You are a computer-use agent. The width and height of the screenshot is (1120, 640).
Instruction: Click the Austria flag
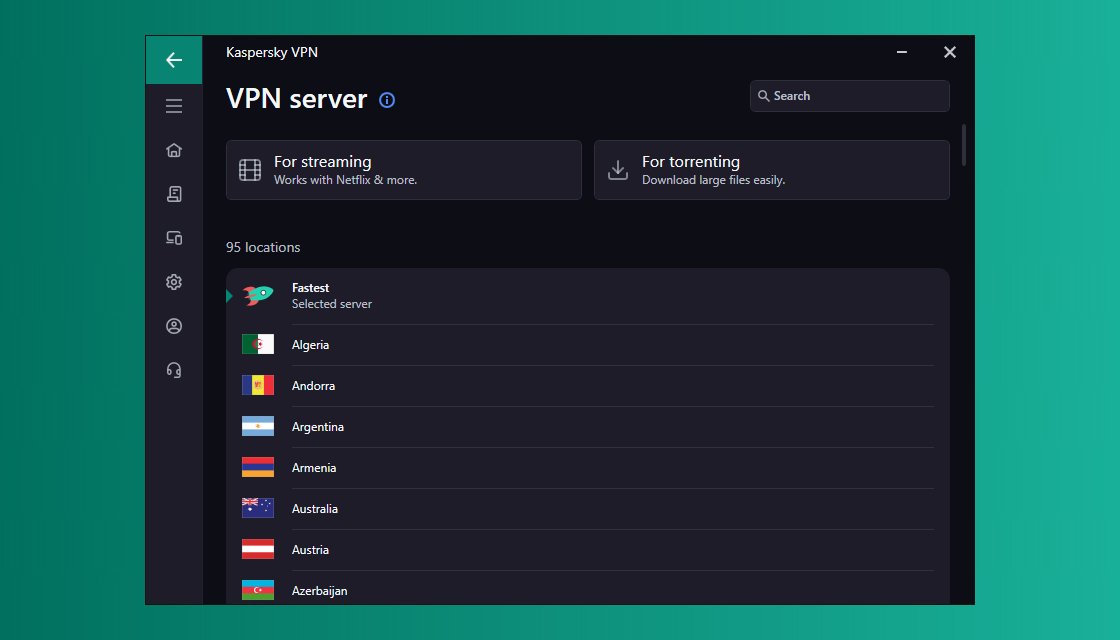(x=258, y=549)
